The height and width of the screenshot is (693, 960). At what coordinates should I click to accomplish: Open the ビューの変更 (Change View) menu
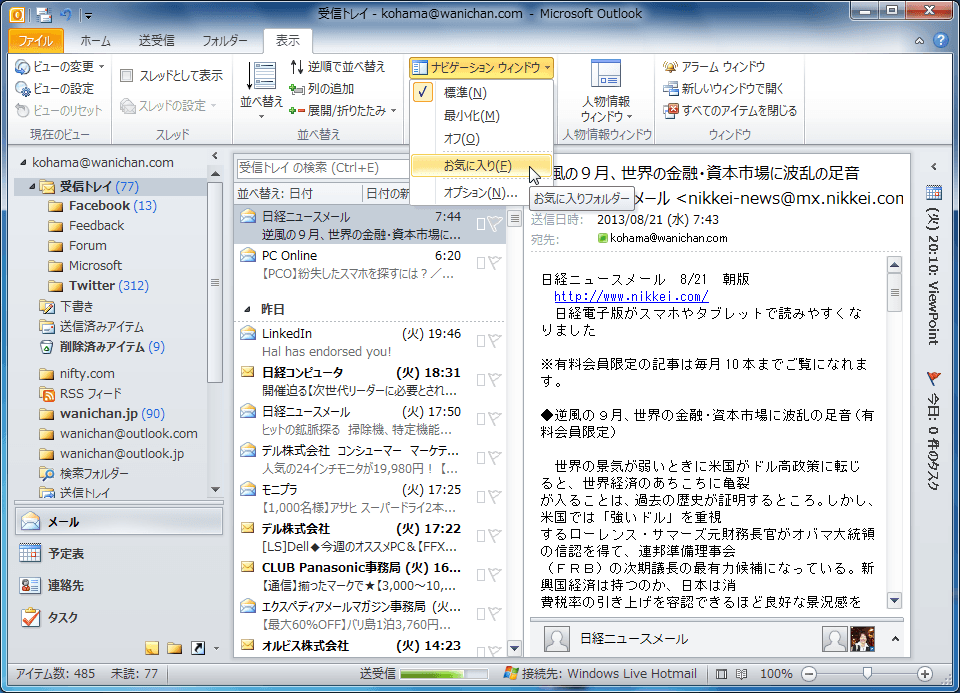(59, 66)
